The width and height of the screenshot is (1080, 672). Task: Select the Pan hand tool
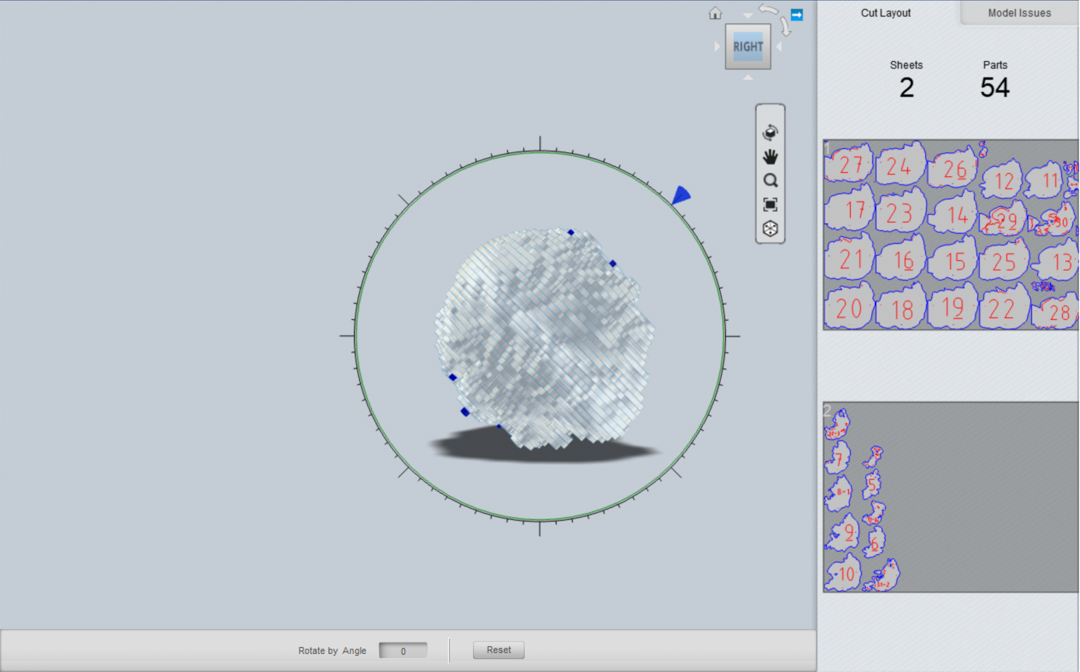coord(770,157)
